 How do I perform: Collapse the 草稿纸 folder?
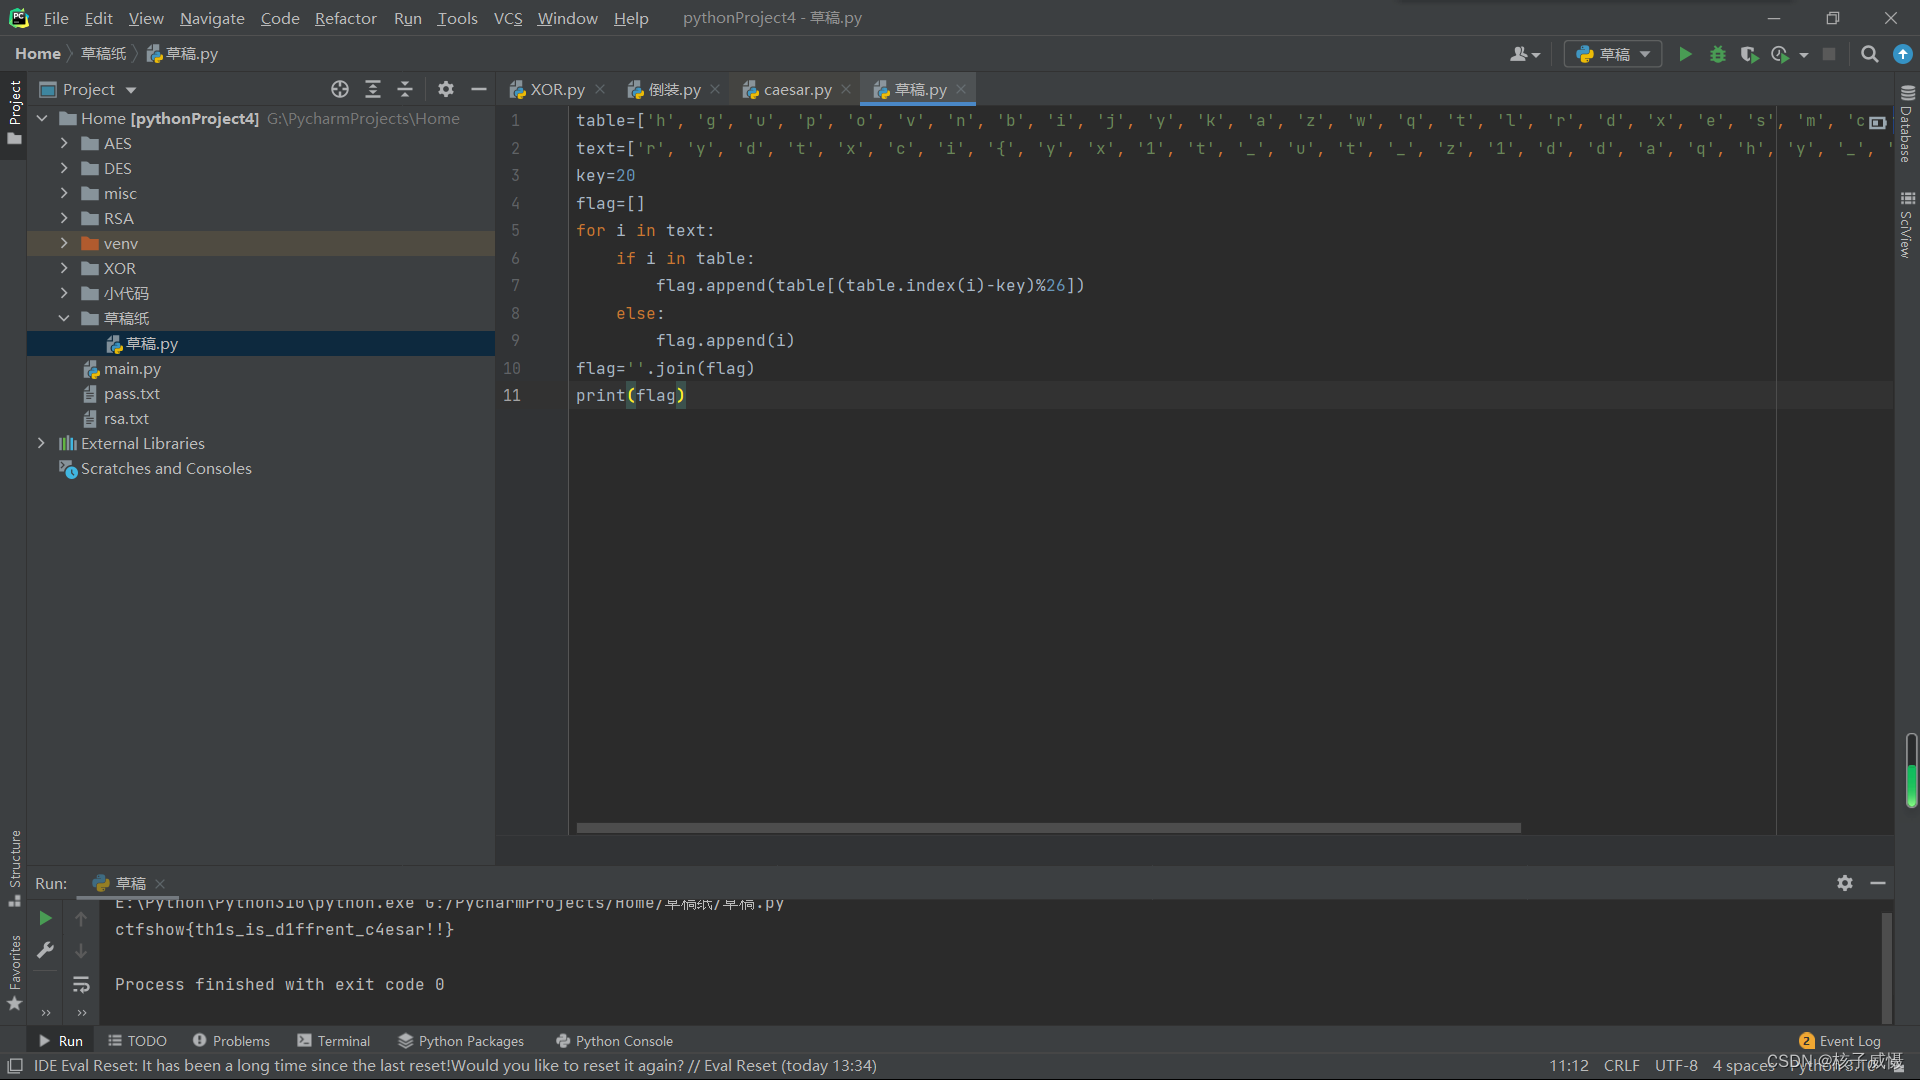[64, 318]
